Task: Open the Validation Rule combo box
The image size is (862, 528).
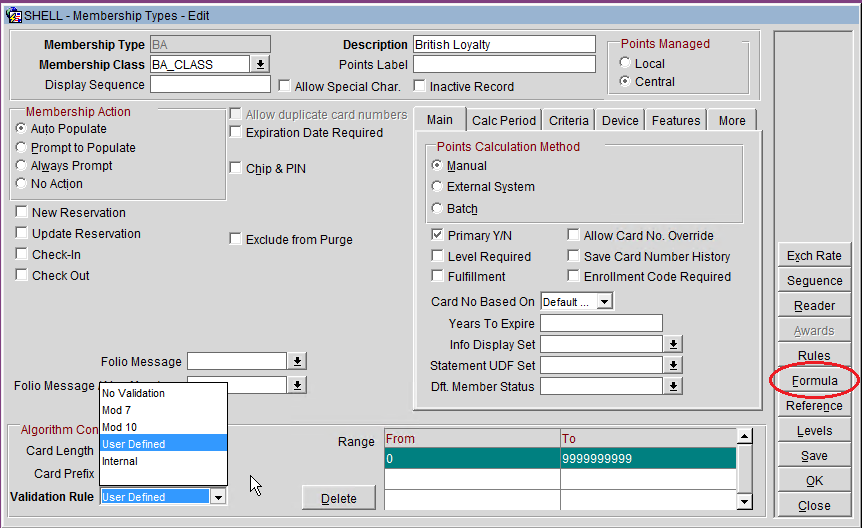Action: click(x=218, y=497)
